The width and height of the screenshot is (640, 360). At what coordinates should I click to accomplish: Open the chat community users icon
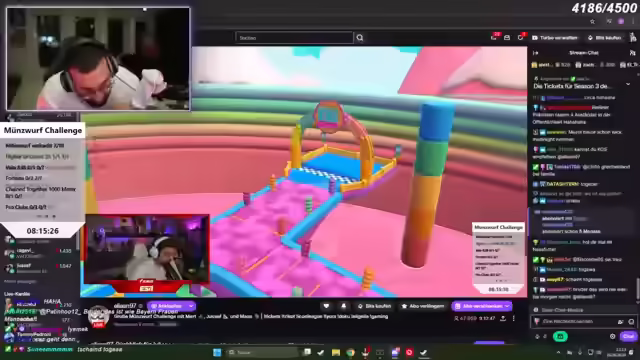(632, 53)
